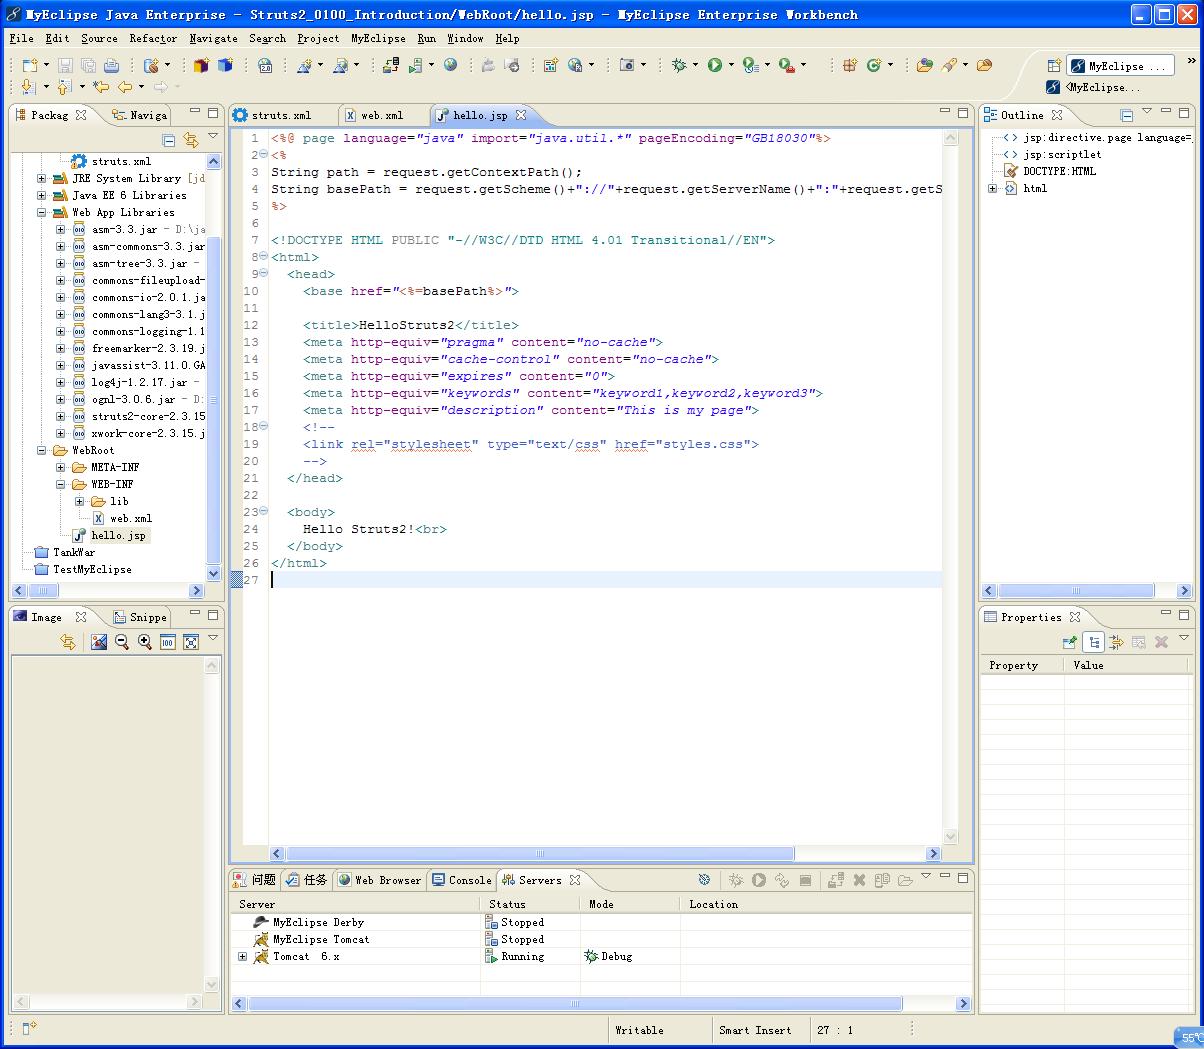Open the Refactor menu
This screenshot has width=1204, height=1049.
click(153, 38)
